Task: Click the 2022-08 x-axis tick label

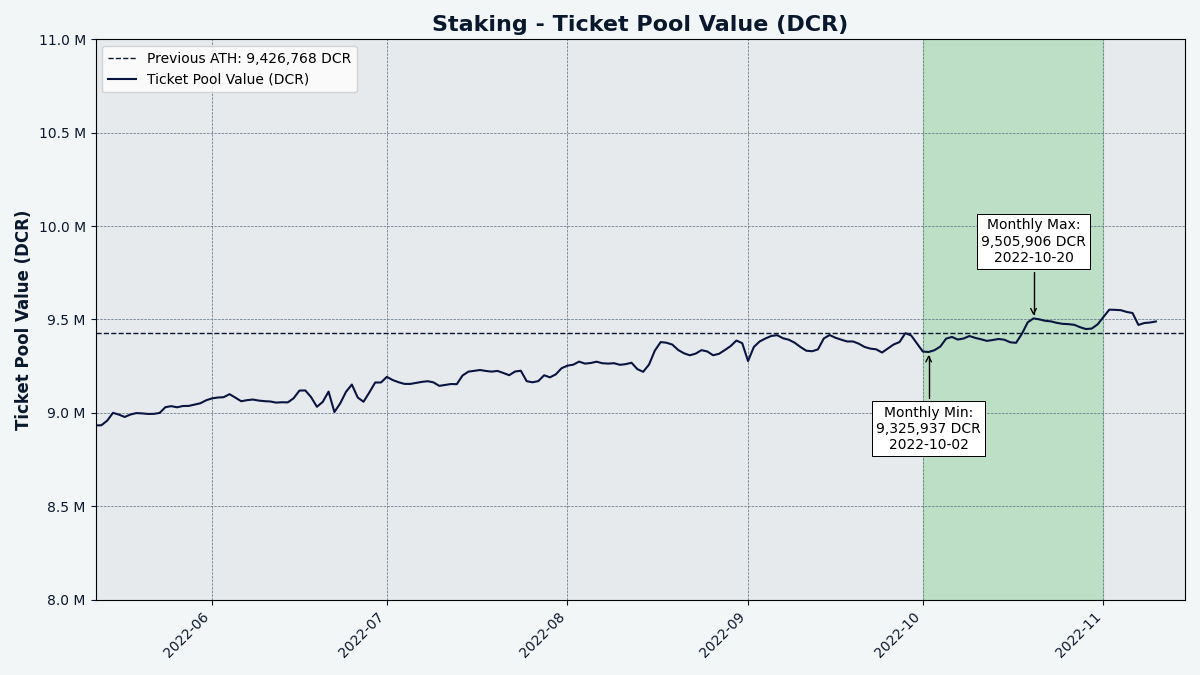Action: pos(543,634)
